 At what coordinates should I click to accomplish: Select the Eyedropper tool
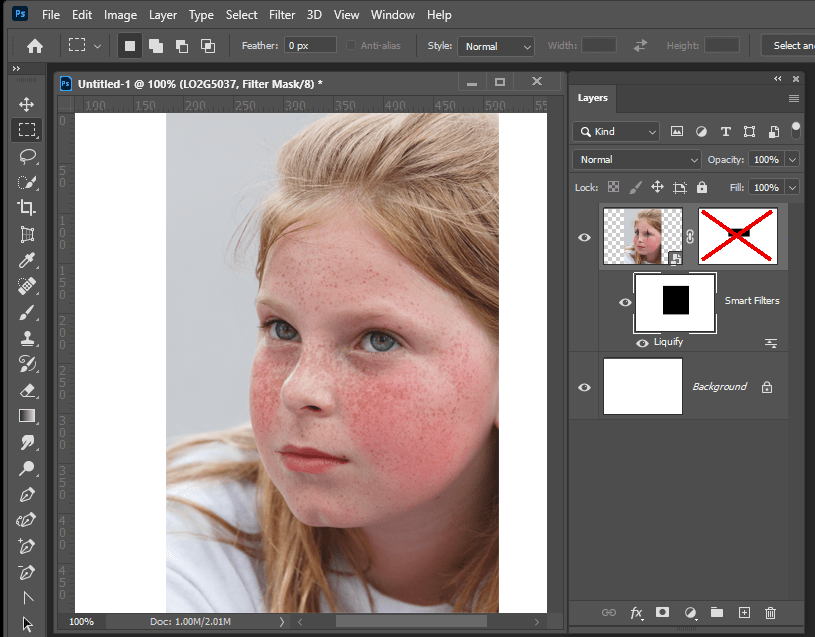26,260
